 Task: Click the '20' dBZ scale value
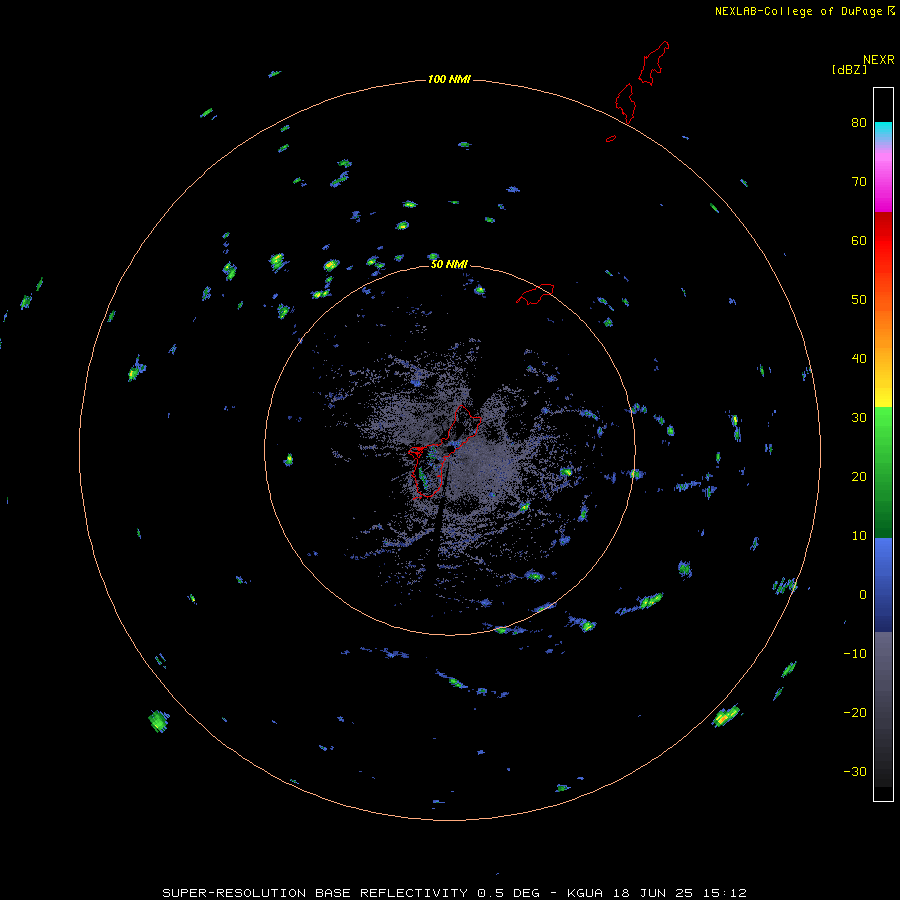859,476
